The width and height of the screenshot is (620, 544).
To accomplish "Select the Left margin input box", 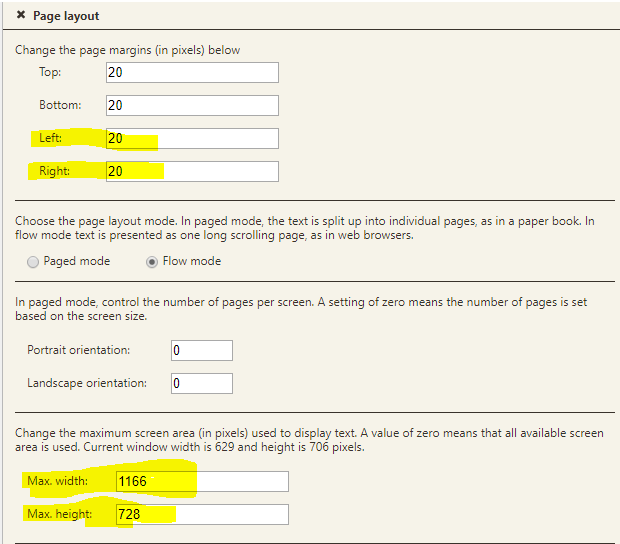I will pos(191,138).
